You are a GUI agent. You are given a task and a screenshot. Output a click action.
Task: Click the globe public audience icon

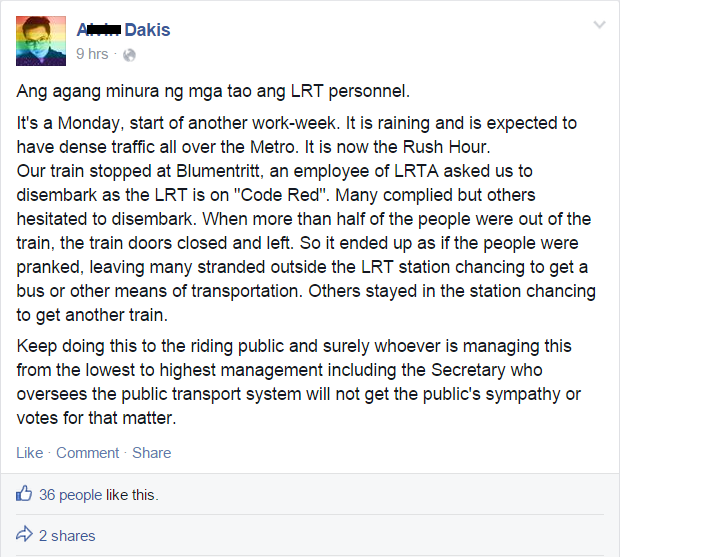tap(129, 55)
